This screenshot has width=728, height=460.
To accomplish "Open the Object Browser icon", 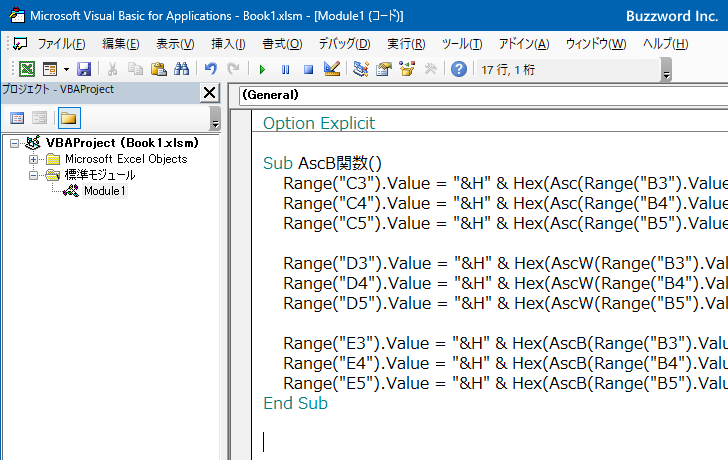I will coord(407,69).
